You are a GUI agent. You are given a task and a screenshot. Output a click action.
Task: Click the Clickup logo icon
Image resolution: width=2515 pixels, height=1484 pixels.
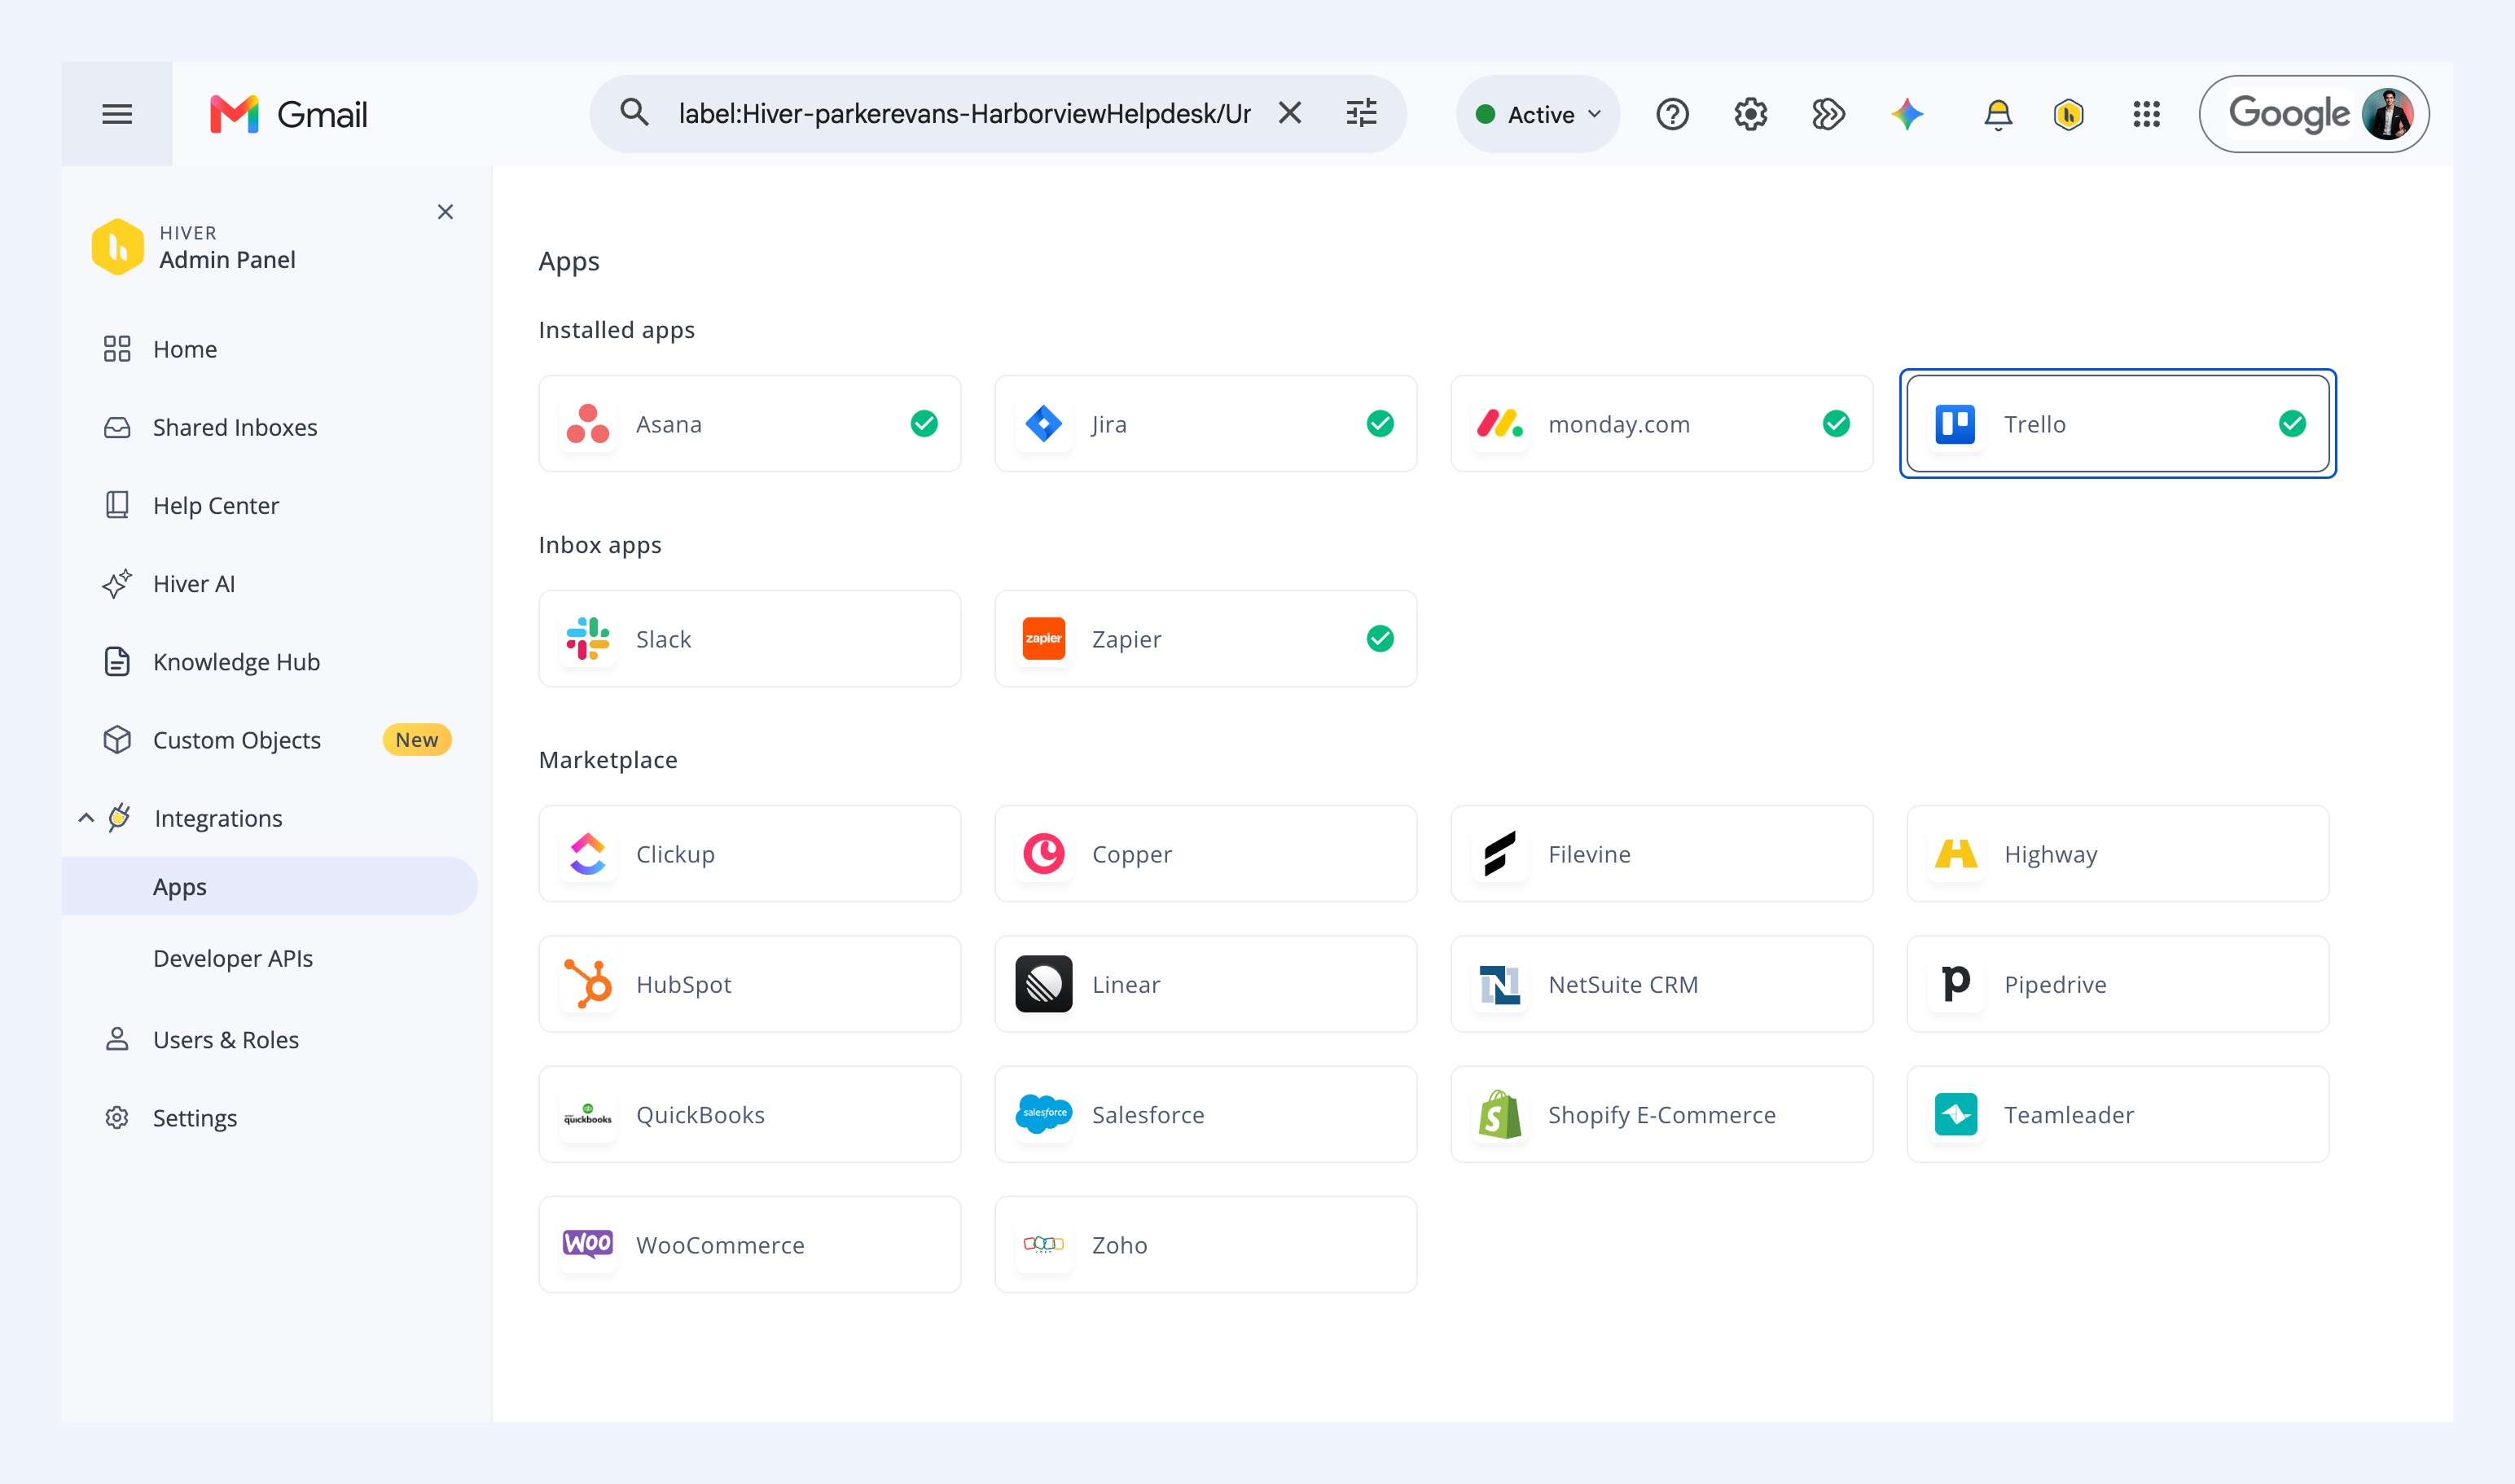[588, 854]
